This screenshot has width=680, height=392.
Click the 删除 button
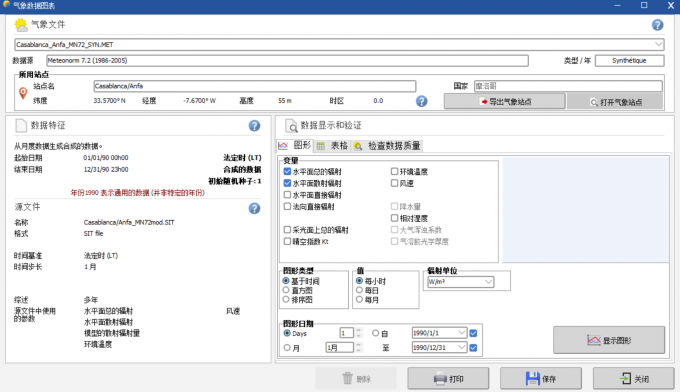356,379
